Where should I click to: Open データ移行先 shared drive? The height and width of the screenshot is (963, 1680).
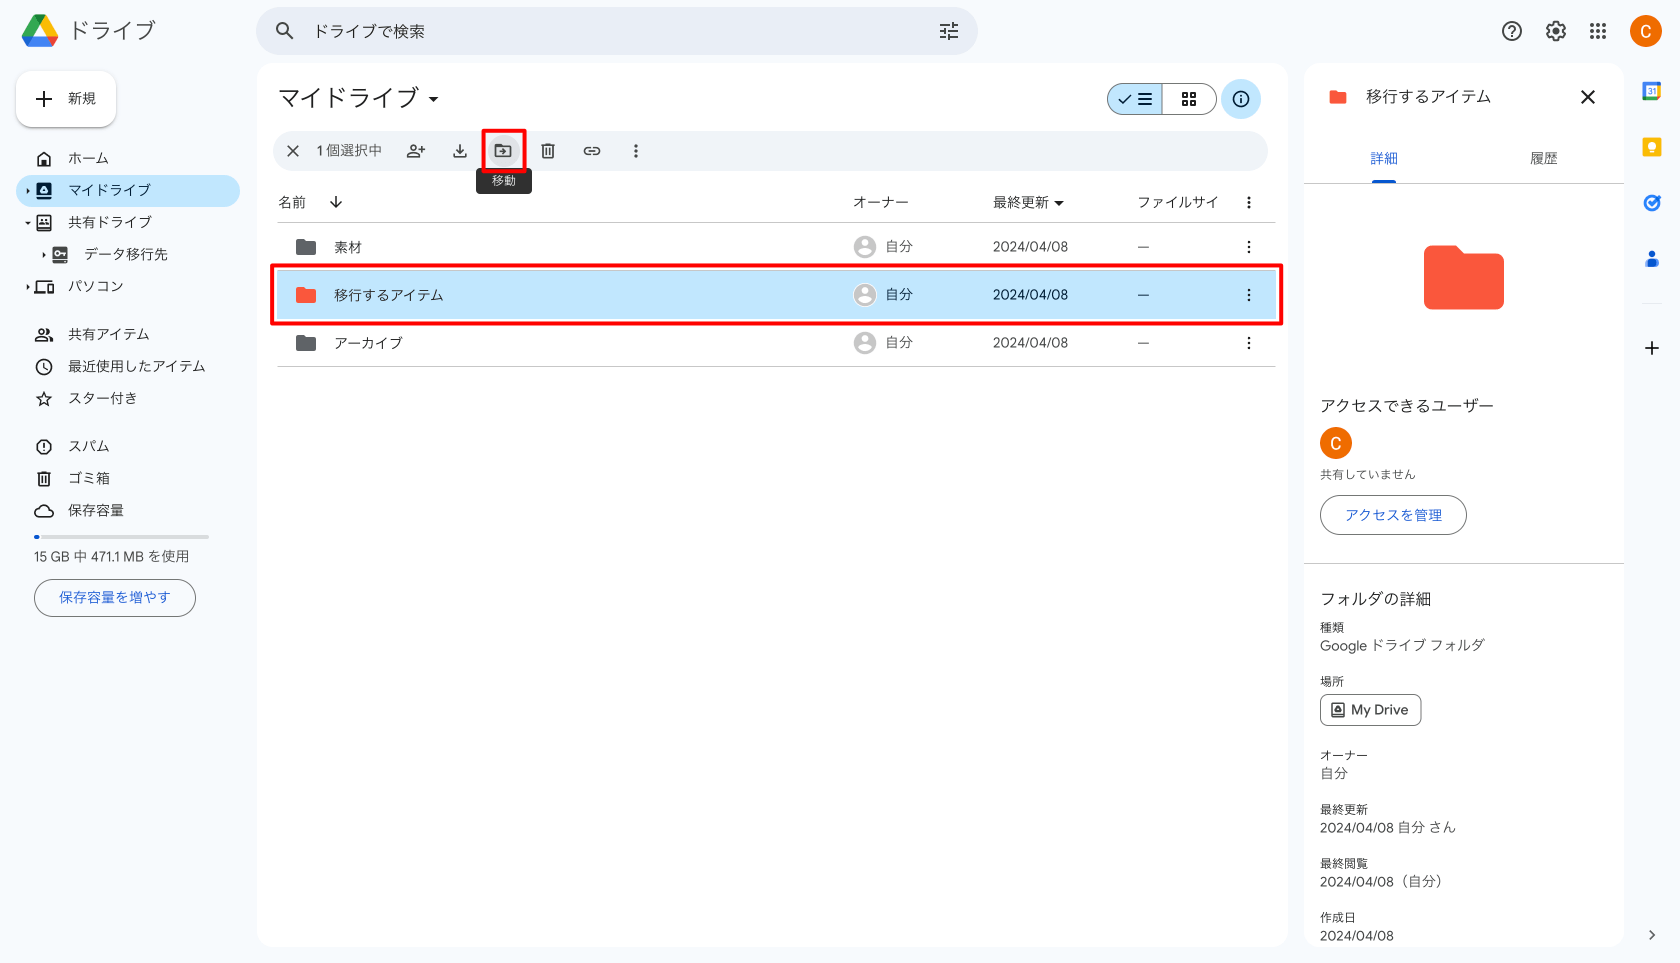click(126, 255)
